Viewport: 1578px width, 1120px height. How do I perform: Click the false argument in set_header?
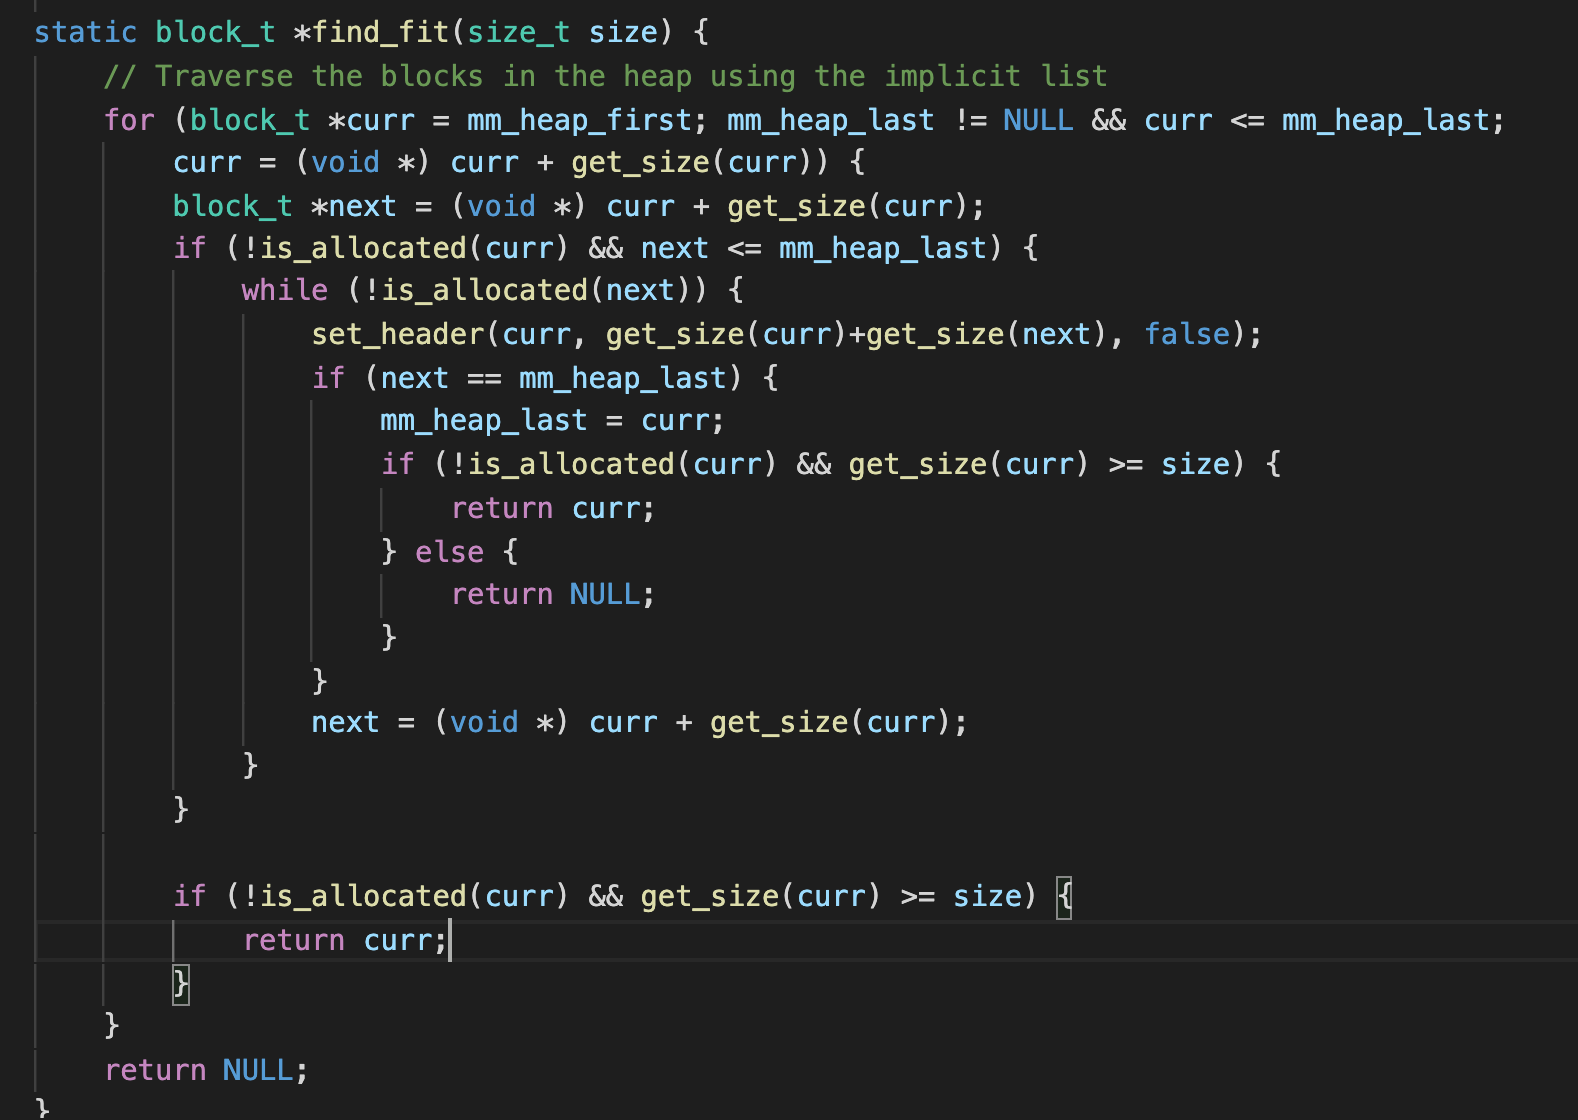[x=1186, y=334]
